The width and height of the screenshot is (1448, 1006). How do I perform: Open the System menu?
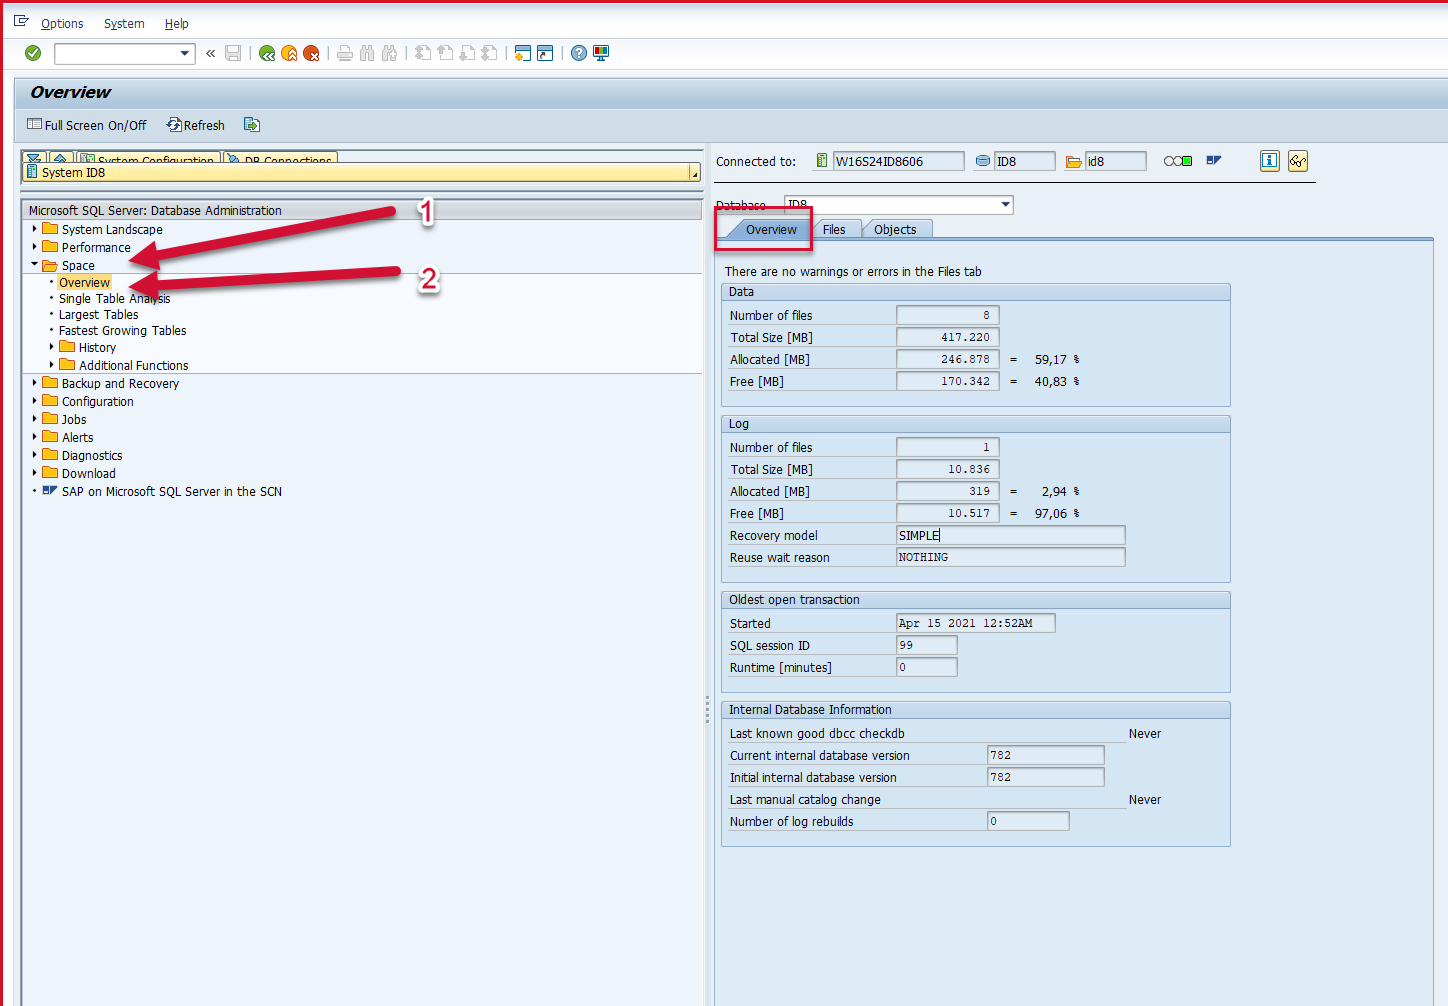pyautogui.click(x=124, y=23)
